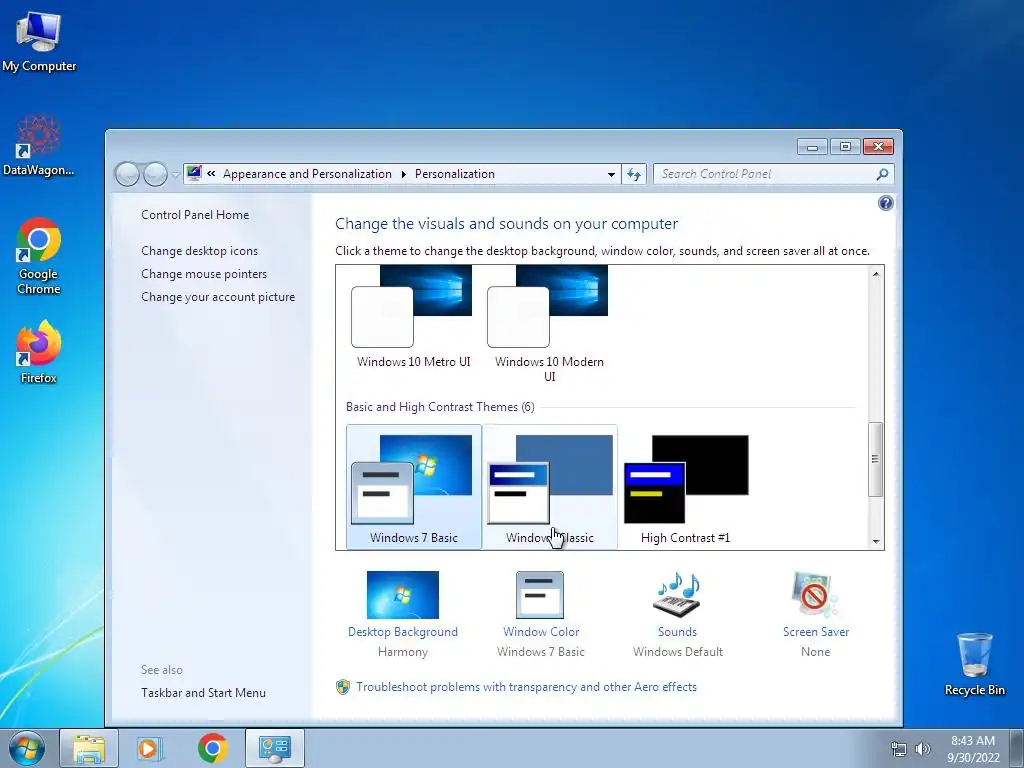Minimize the Personalization window
Viewport: 1024px width, 768px height.
click(x=812, y=147)
